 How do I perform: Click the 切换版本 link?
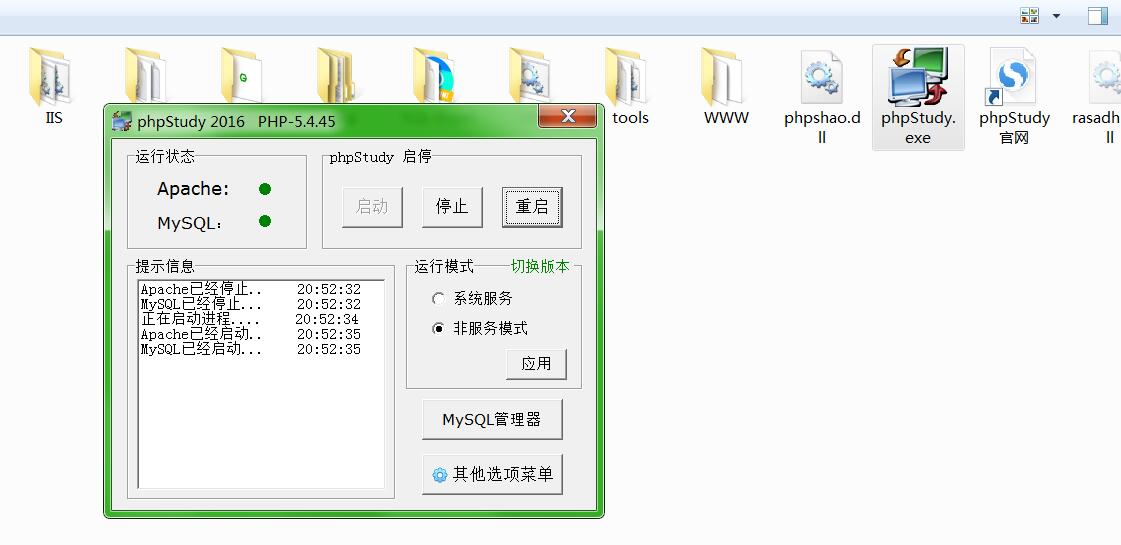pyautogui.click(x=540, y=266)
